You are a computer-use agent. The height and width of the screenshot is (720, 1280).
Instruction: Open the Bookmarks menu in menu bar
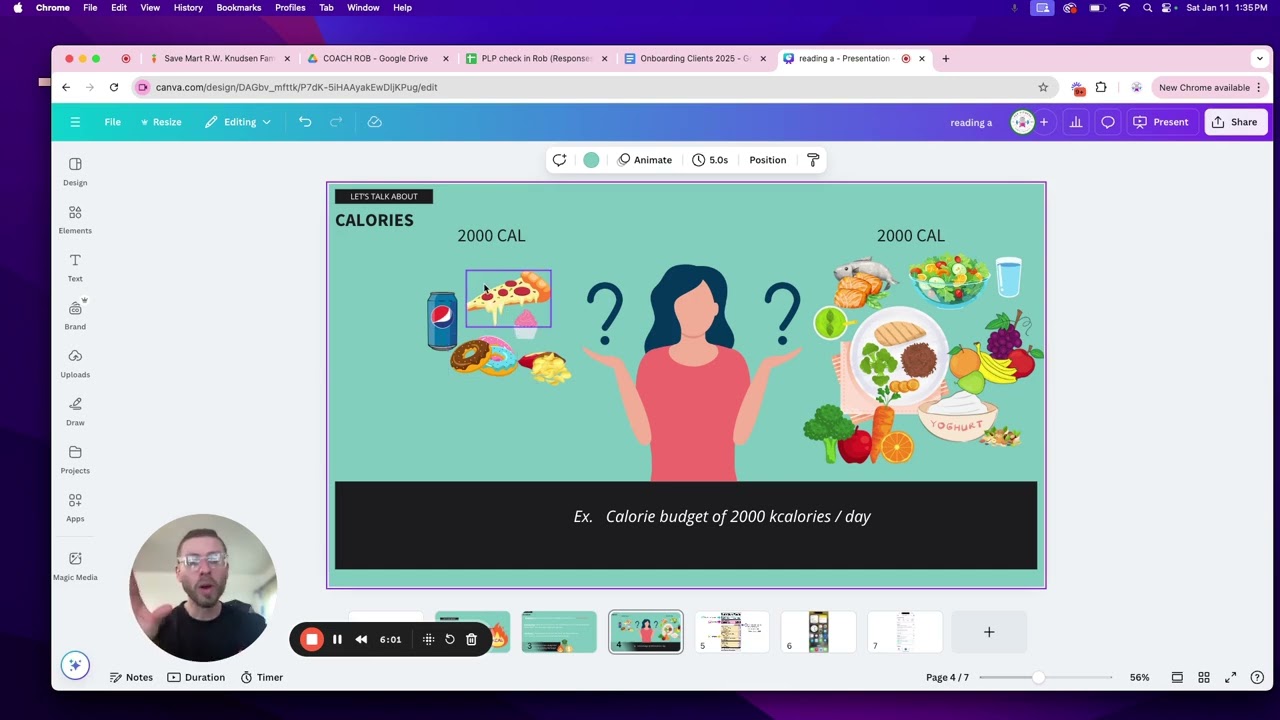click(238, 7)
